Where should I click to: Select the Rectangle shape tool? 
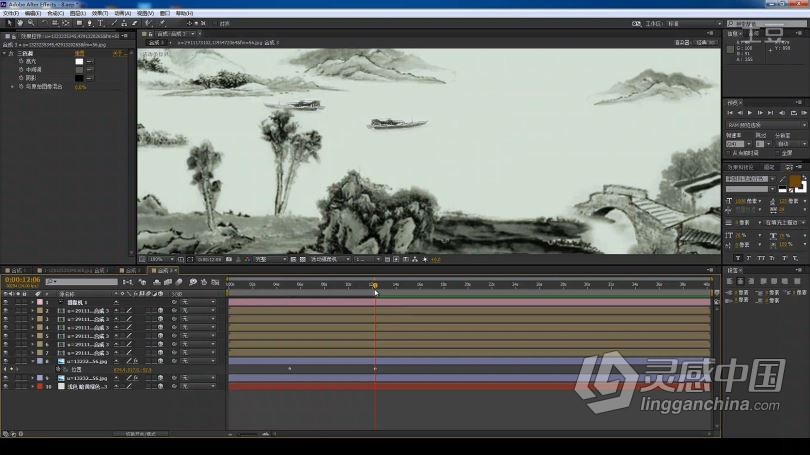tap(79, 23)
